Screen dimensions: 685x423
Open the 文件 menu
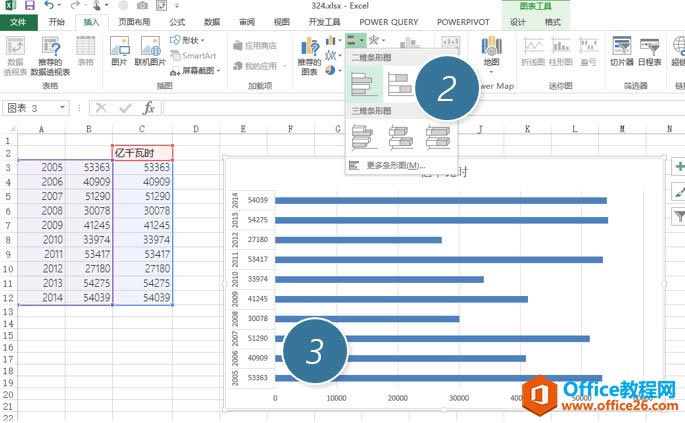[x=18, y=21]
